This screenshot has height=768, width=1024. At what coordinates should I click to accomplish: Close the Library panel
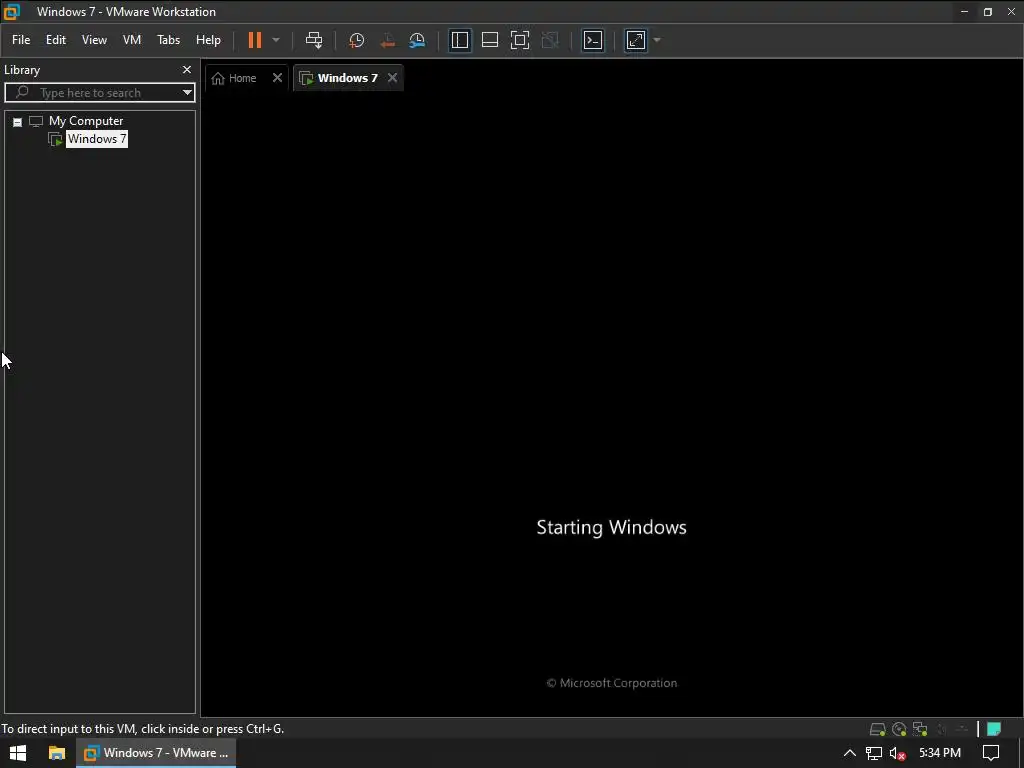[187, 69]
